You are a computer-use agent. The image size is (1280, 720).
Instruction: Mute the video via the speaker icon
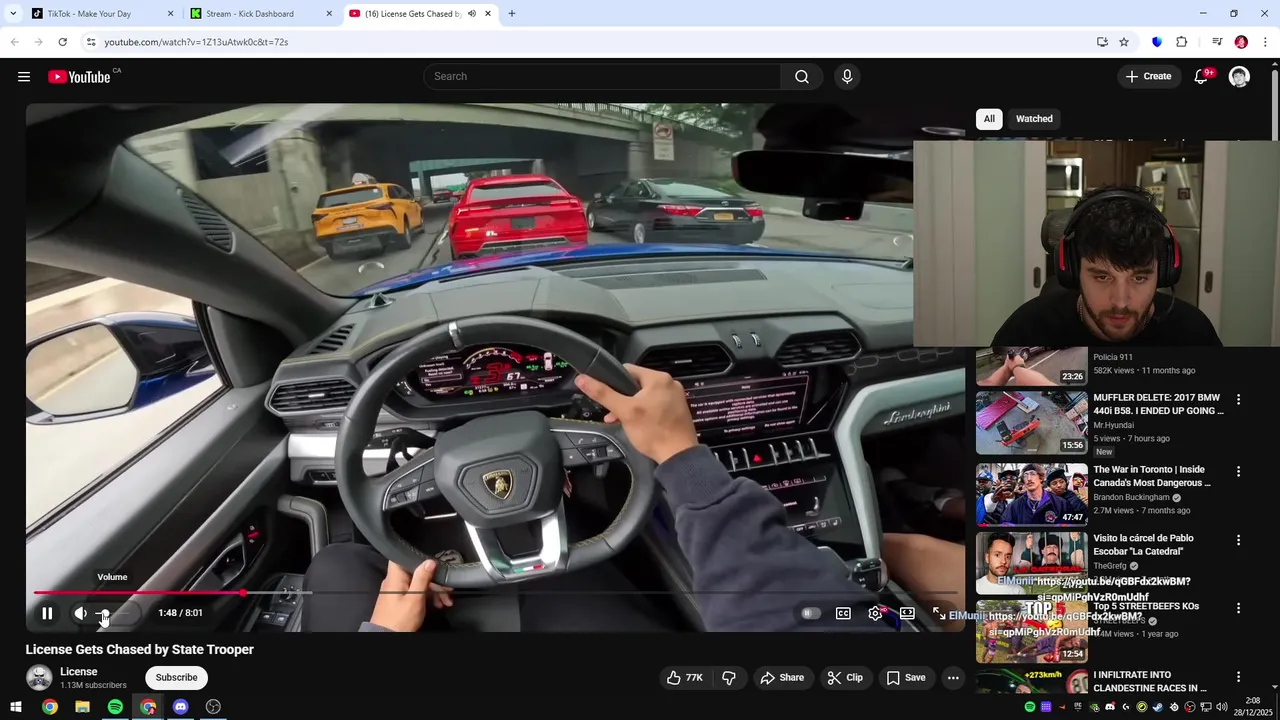[x=80, y=613]
